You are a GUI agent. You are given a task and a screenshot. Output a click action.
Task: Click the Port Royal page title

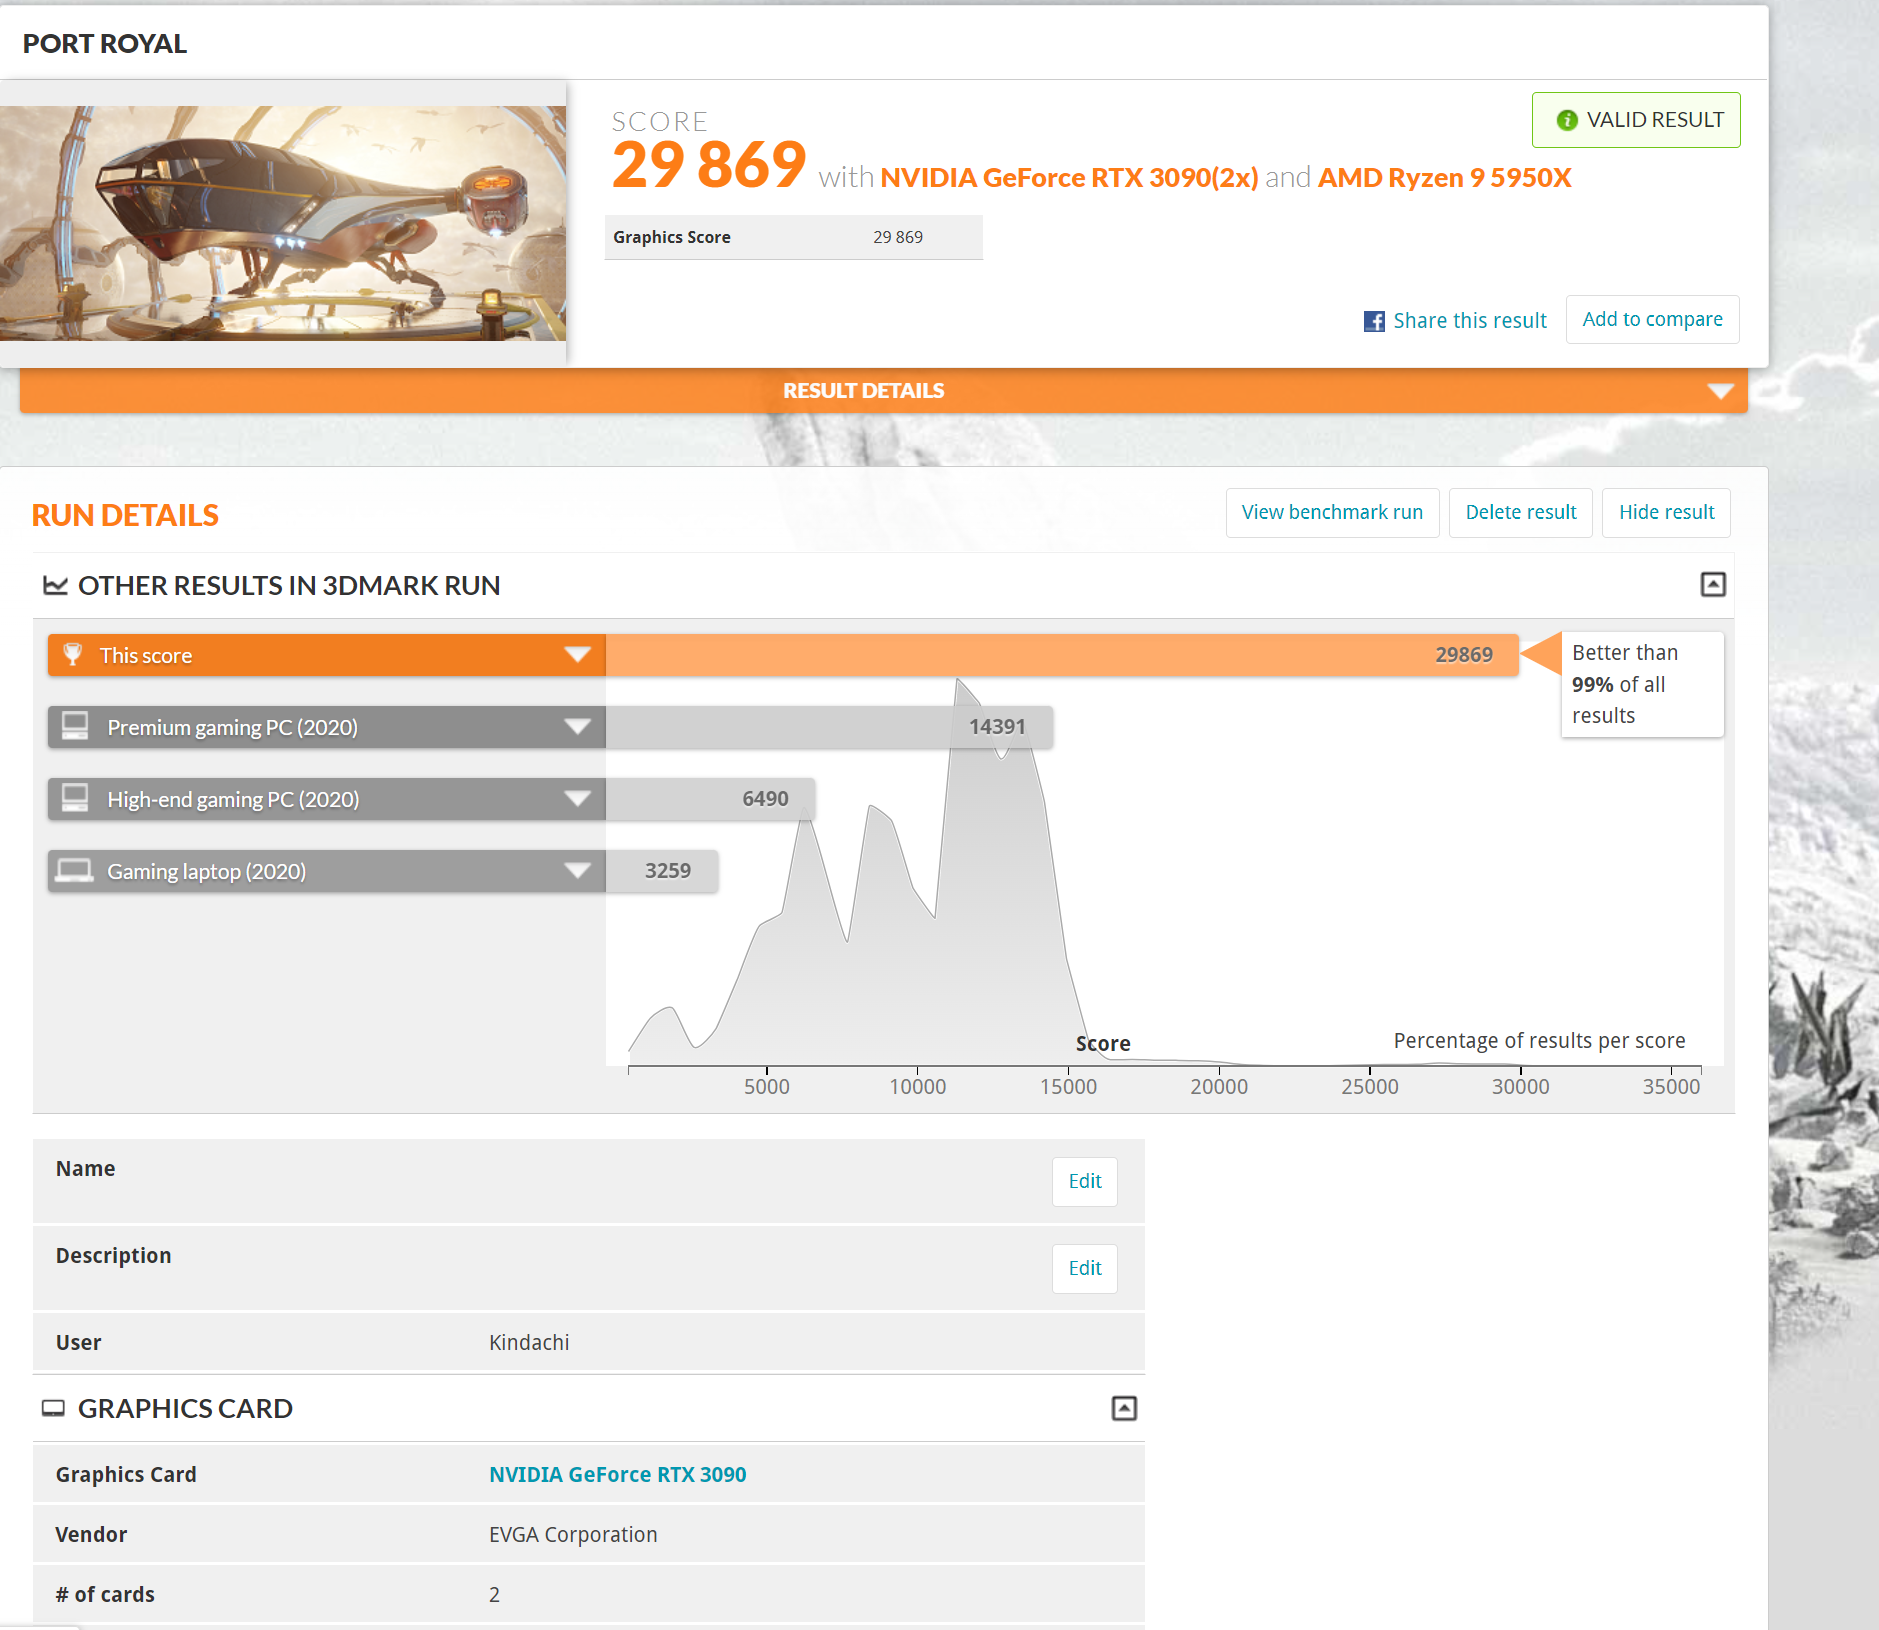click(x=105, y=44)
